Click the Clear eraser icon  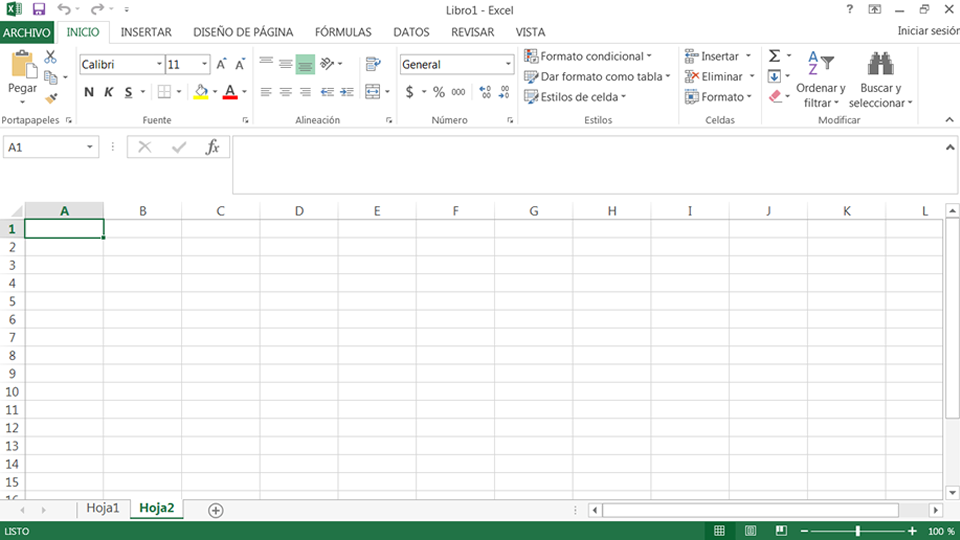pyautogui.click(x=775, y=96)
